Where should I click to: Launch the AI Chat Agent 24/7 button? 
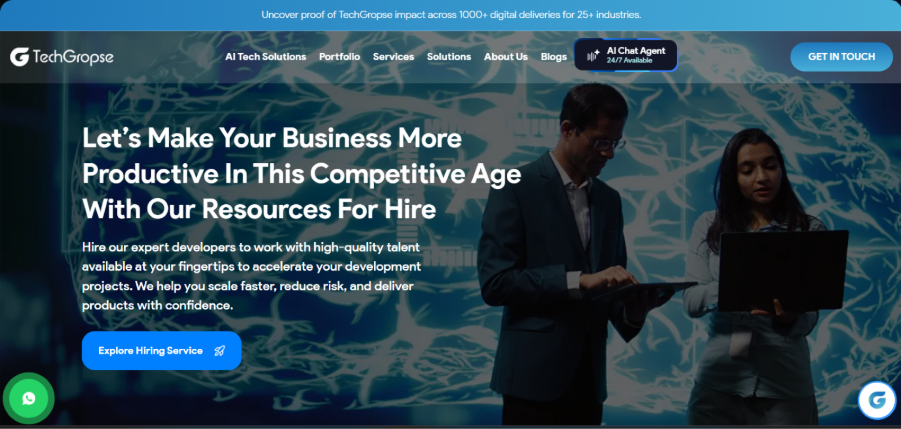(x=626, y=55)
